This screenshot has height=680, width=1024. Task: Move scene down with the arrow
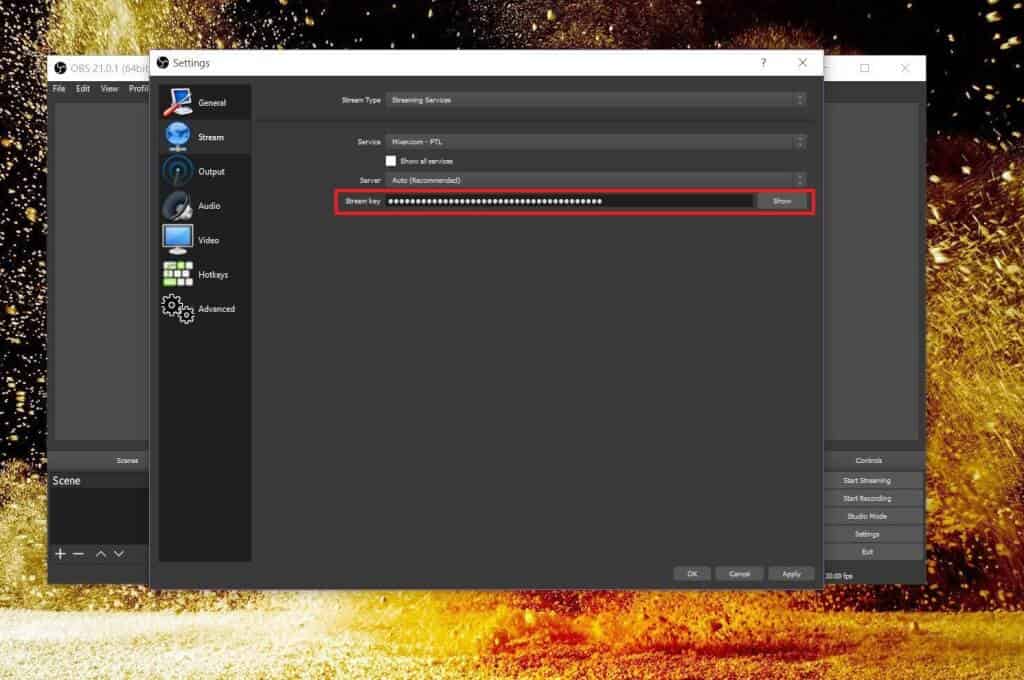tap(119, 554)
